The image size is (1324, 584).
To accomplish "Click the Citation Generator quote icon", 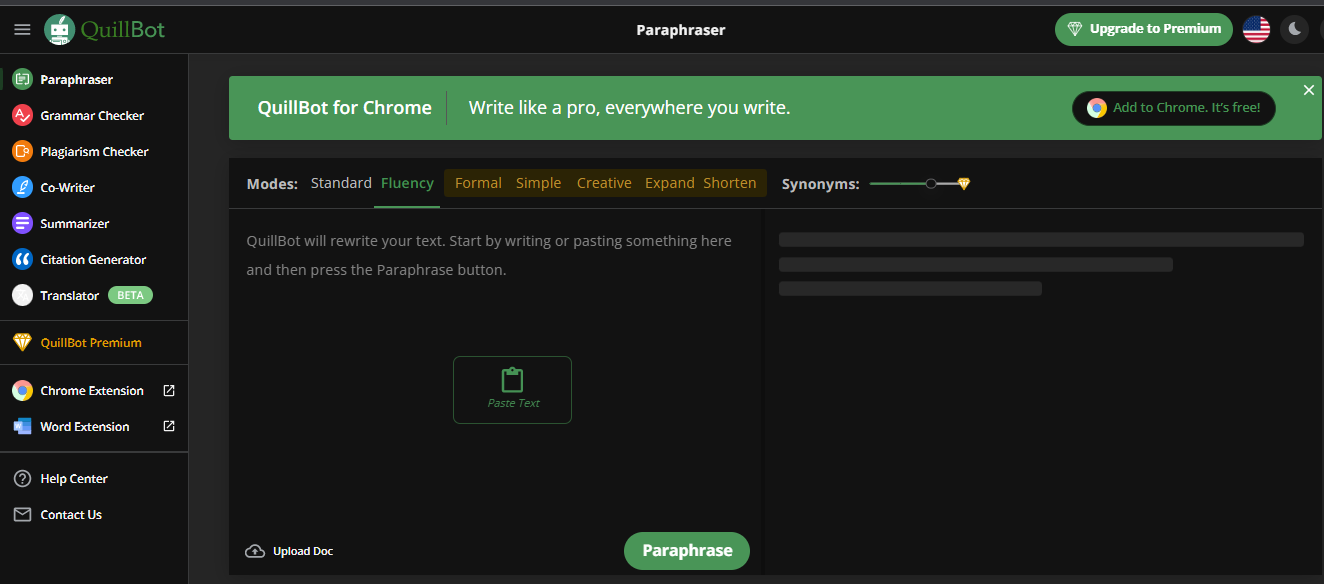I will [22, 259].
